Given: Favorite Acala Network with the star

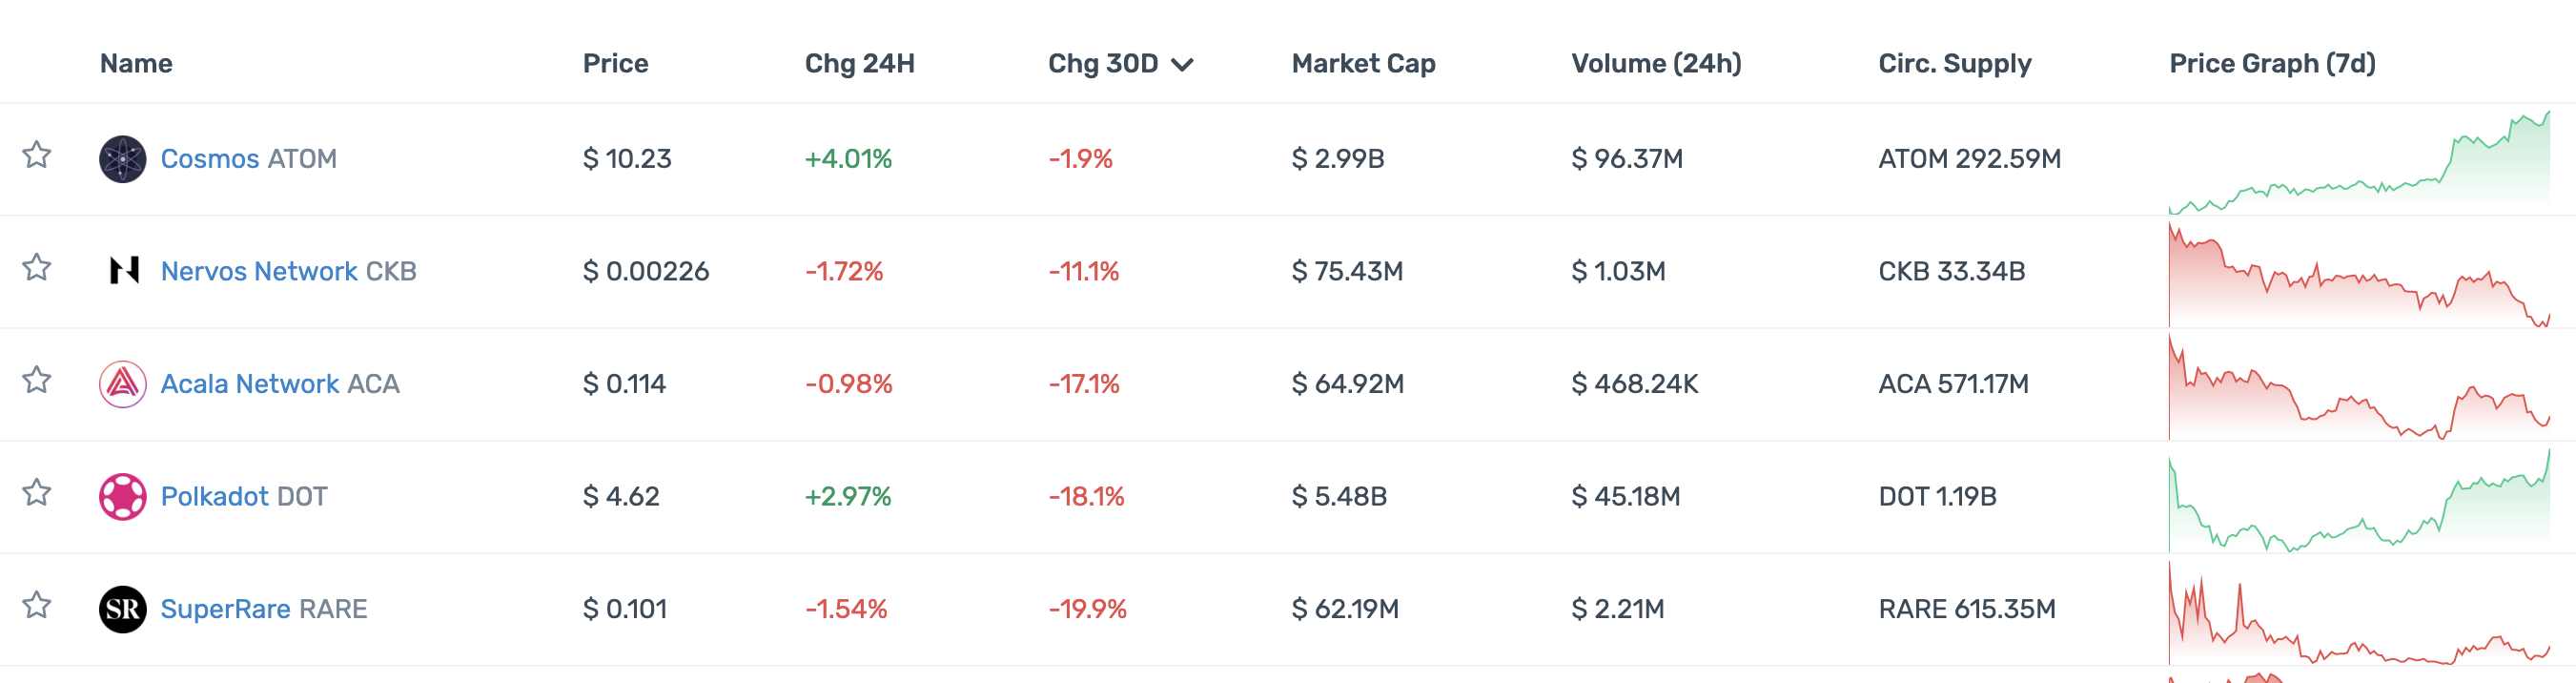Looking at the screenshot, I should tap(37, 380).
